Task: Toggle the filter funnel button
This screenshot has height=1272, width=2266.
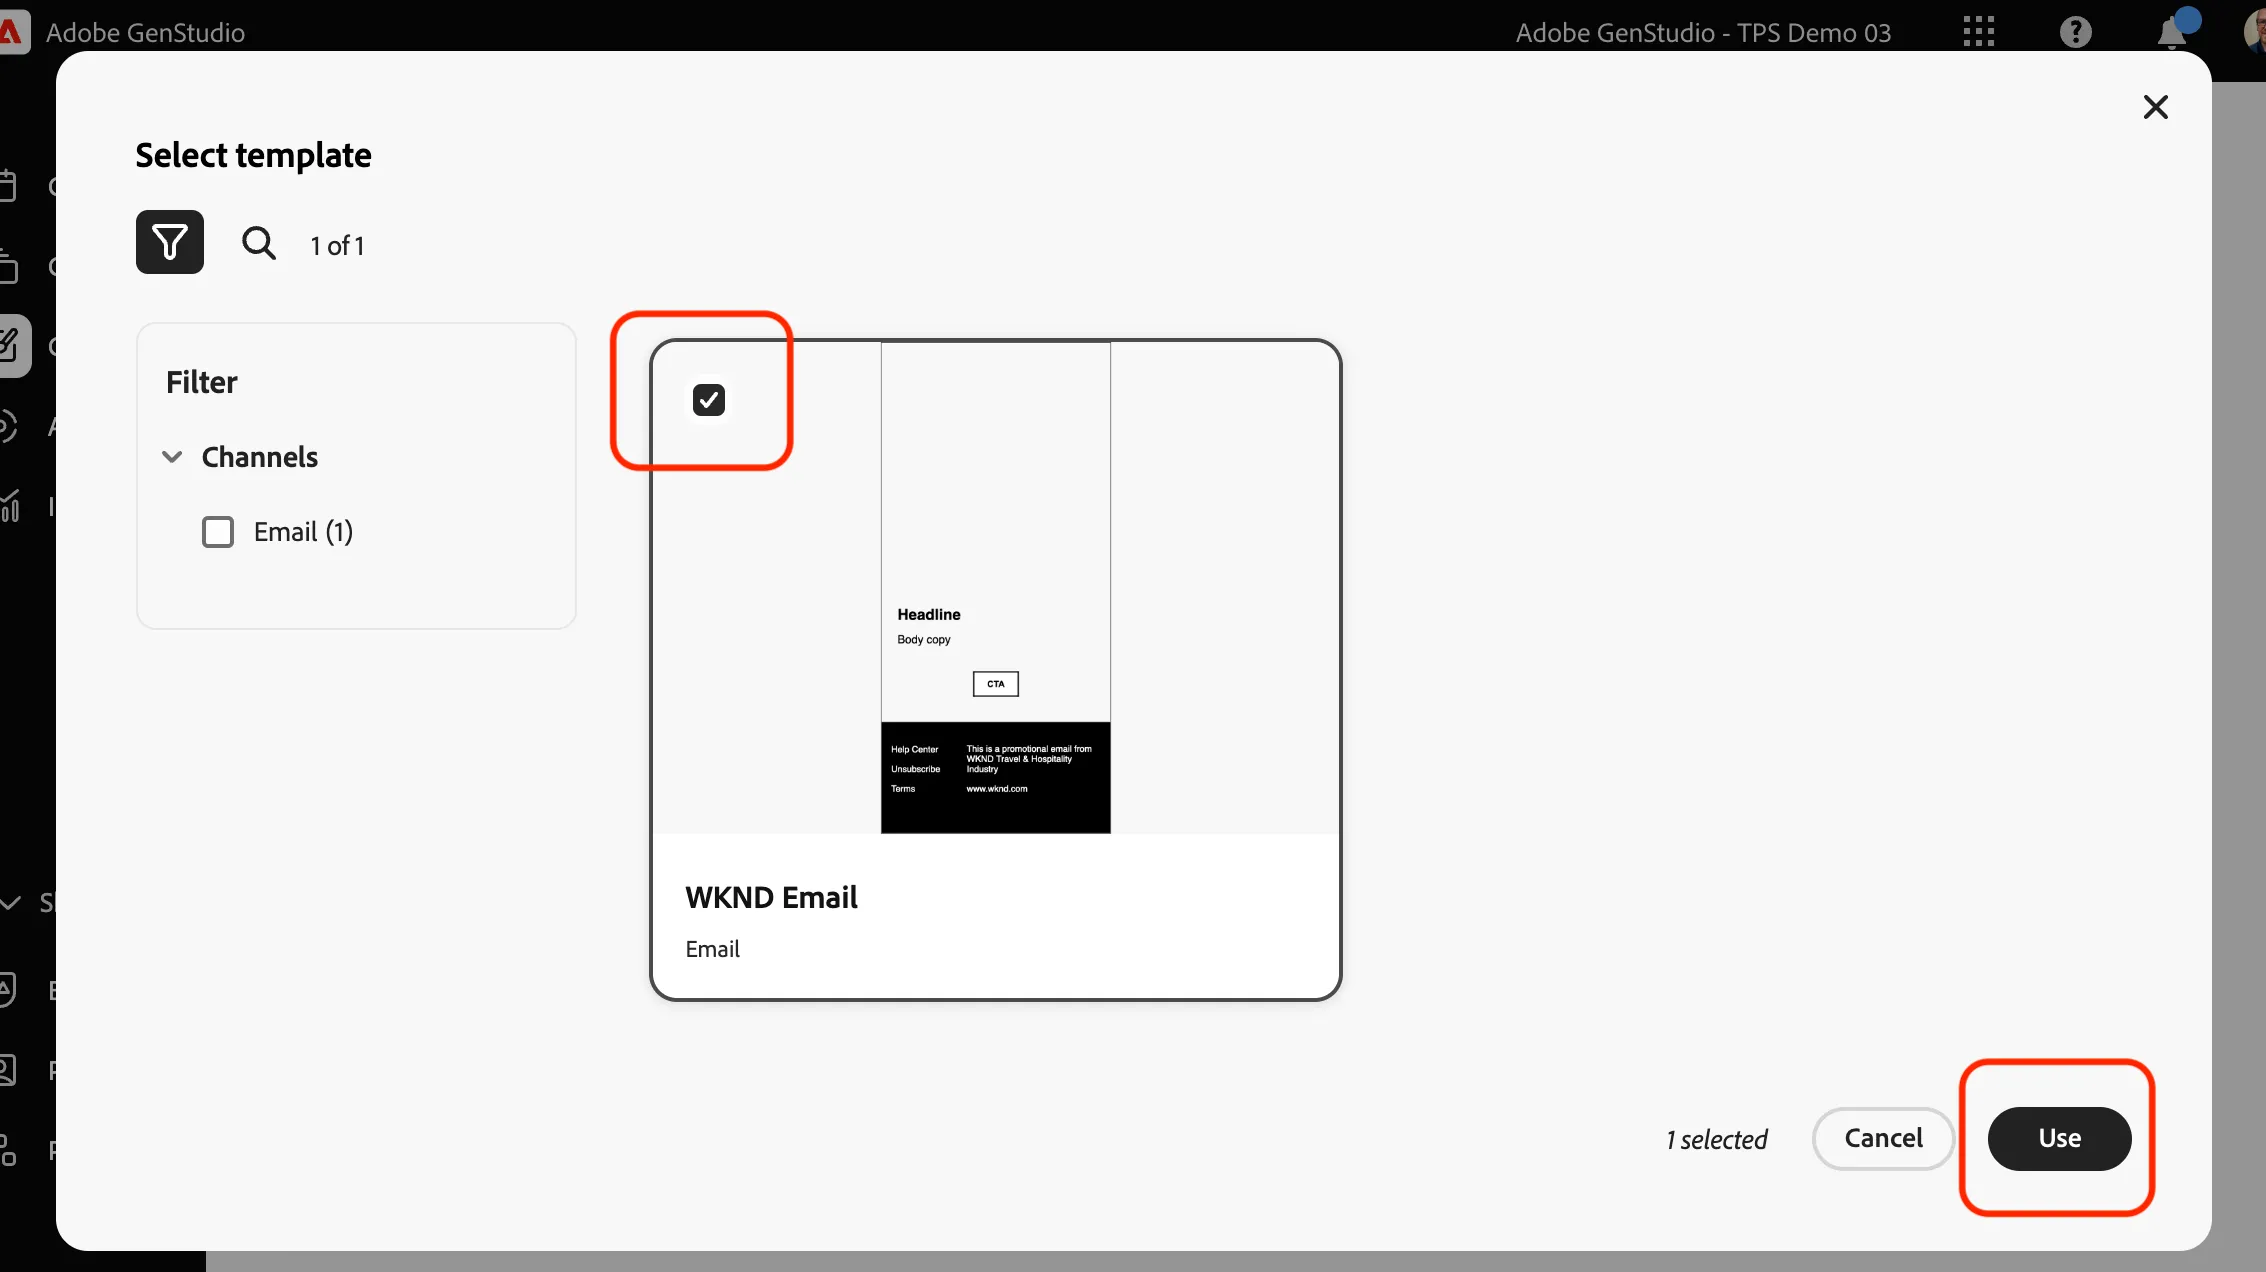Action: [170, 242]
